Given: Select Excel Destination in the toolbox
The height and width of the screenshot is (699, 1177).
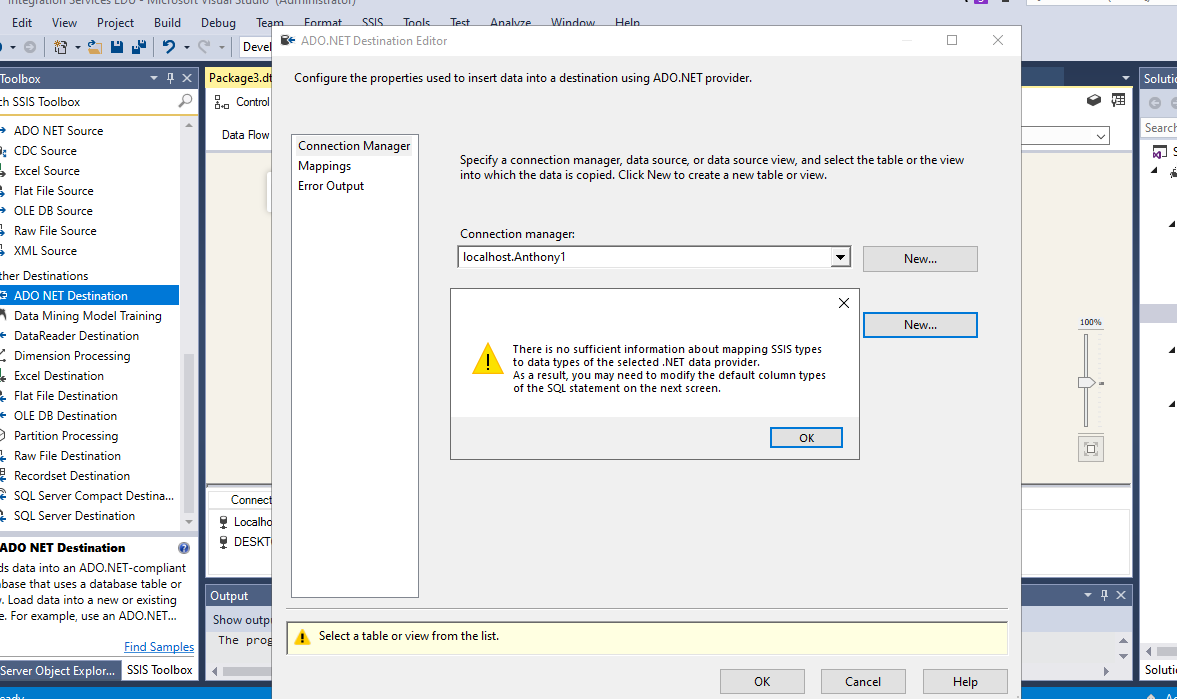Looking at the screenshot, I should 59,376.
